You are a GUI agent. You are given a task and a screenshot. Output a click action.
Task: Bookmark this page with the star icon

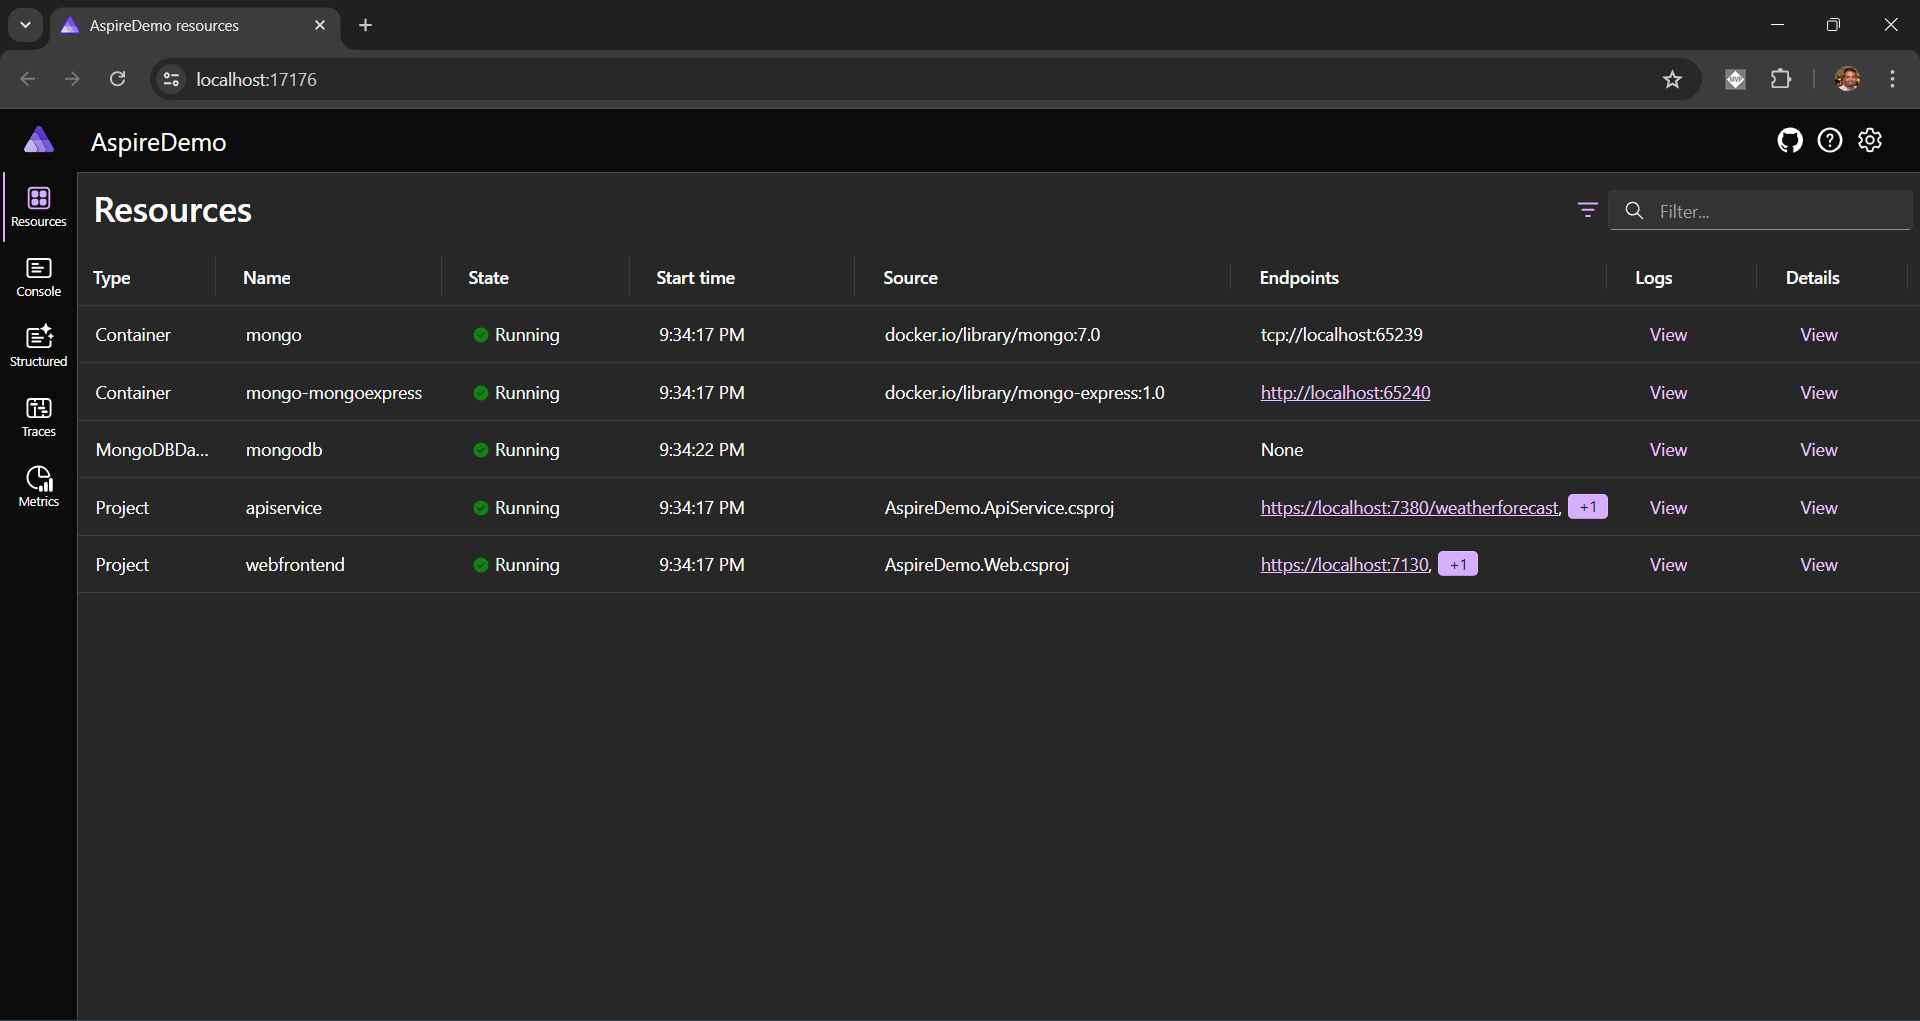click(1672, 79)
